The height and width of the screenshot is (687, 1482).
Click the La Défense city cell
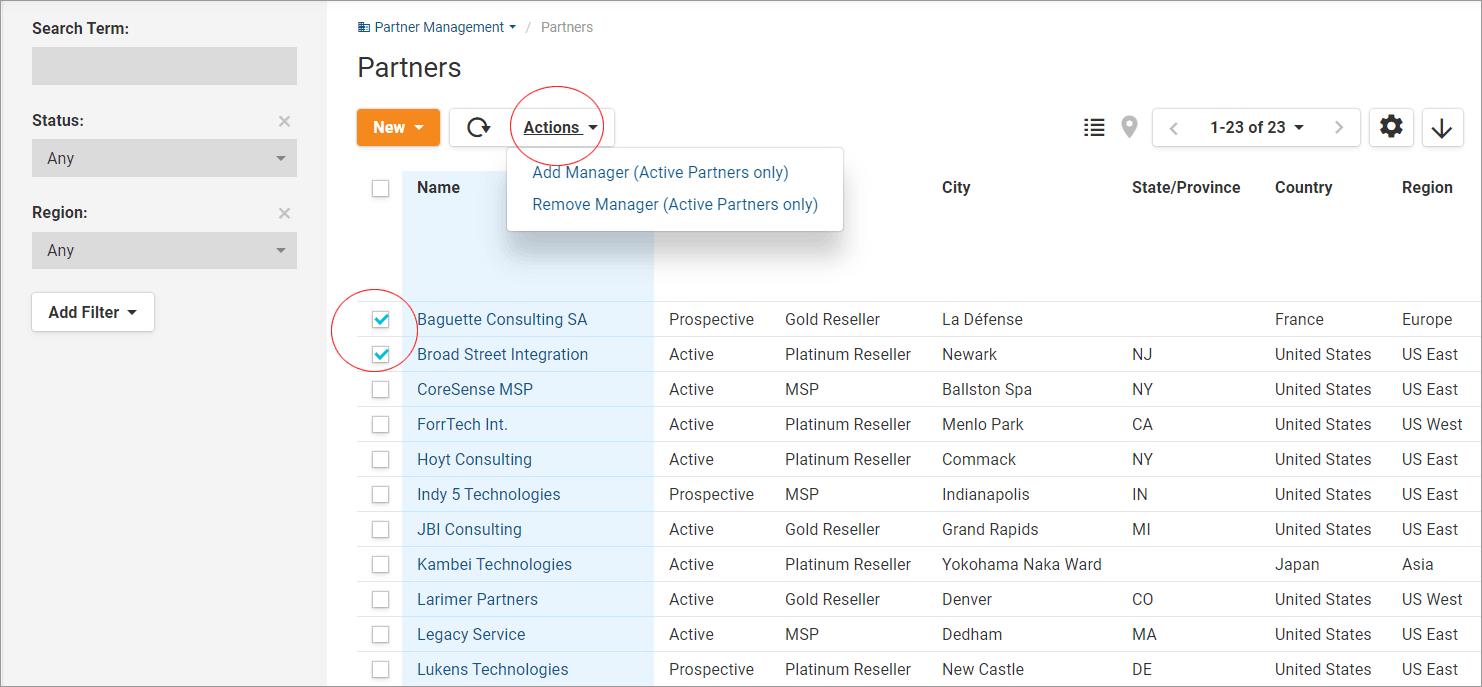click(982, 319)
